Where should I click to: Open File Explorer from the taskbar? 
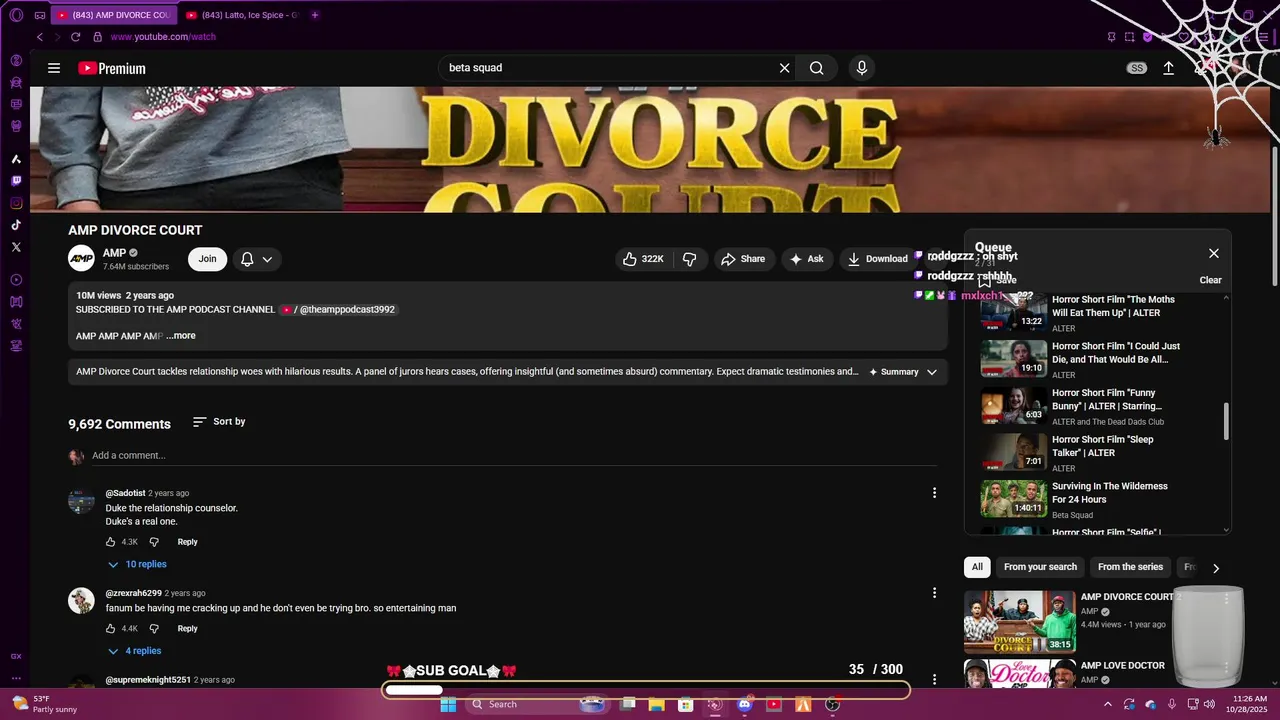click(657, 704)
